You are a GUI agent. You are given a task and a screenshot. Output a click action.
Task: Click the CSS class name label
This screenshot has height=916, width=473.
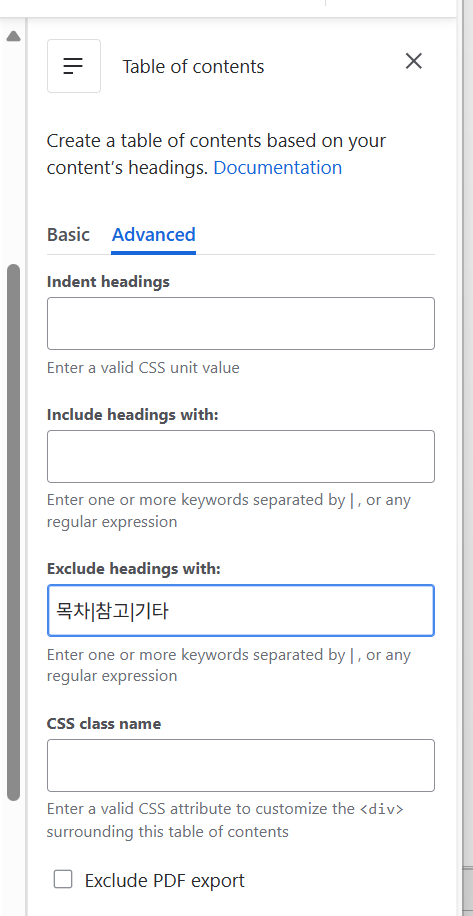(104, 723)
